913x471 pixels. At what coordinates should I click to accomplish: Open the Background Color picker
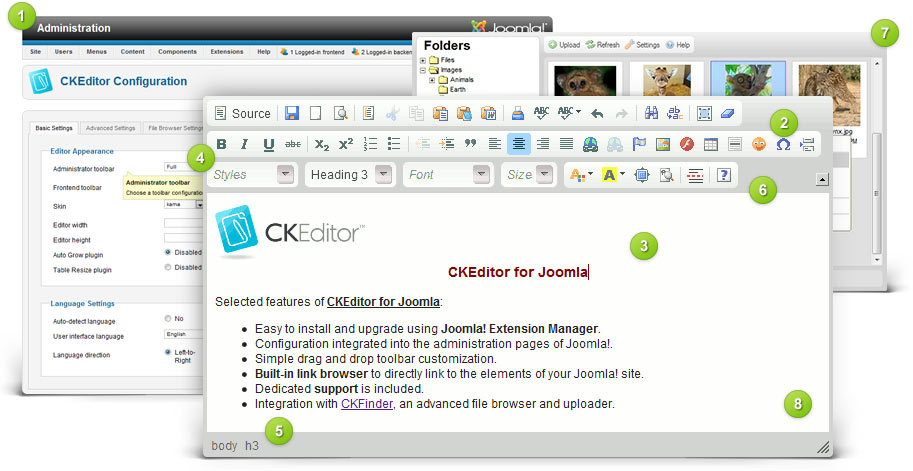(613, 175)
